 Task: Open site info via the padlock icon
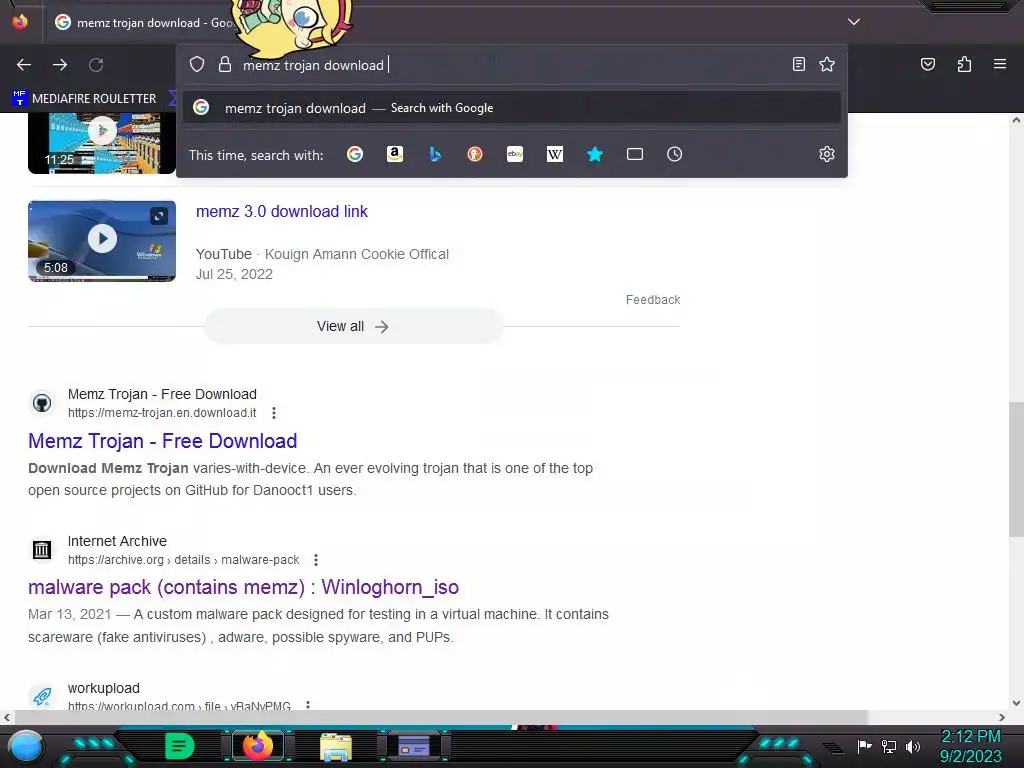[225, 64]
